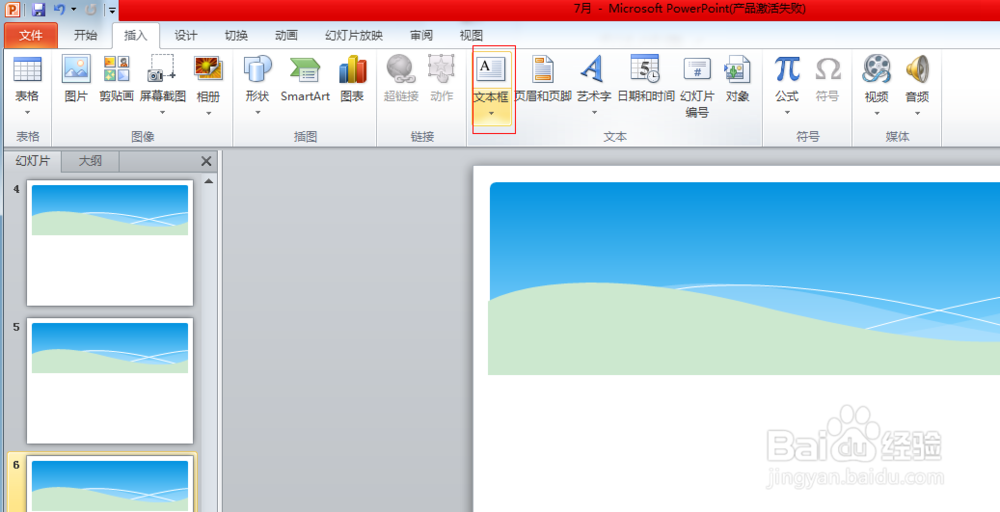This screenshot has width=1000, height=512.
Task: Click the 文本框 (Text Box) icon
Action: (x=491, y=69)
